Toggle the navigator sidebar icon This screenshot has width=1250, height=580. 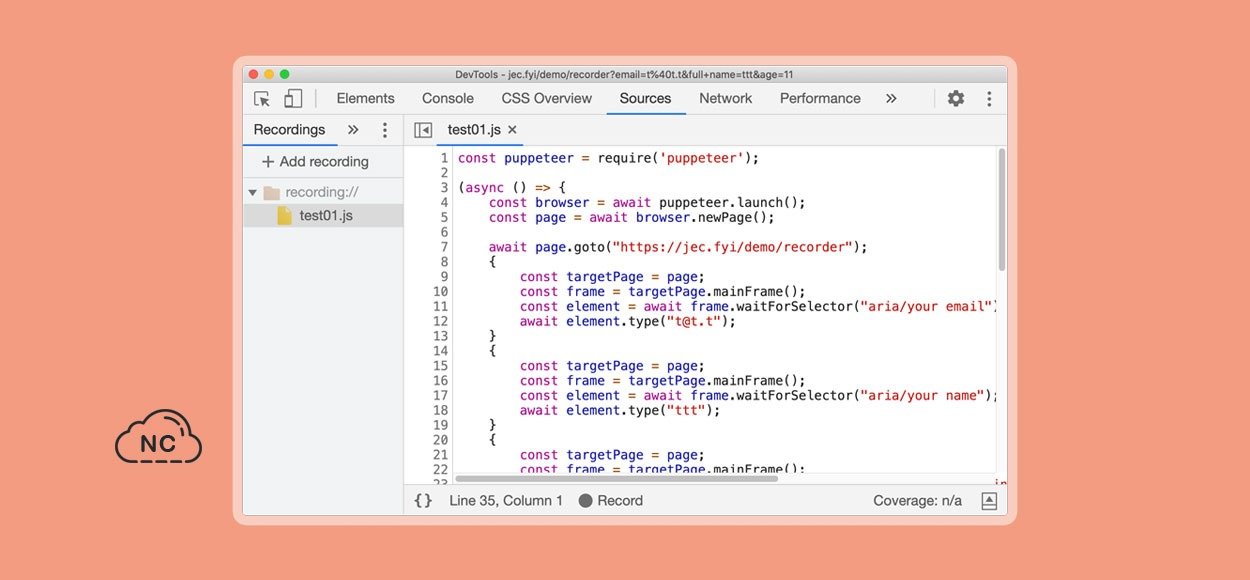pyautogui.click(x=423, y=130)
